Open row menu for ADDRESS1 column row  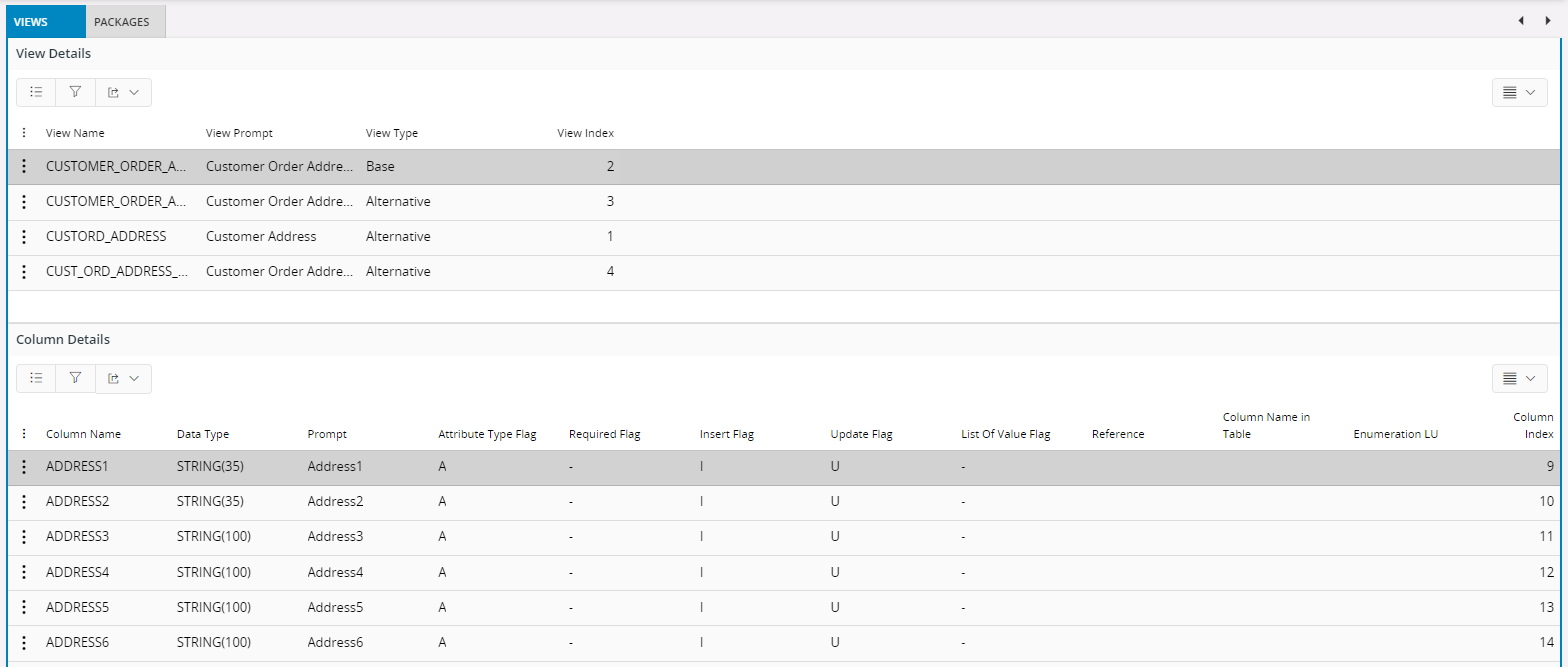click(x=24, y=467)
